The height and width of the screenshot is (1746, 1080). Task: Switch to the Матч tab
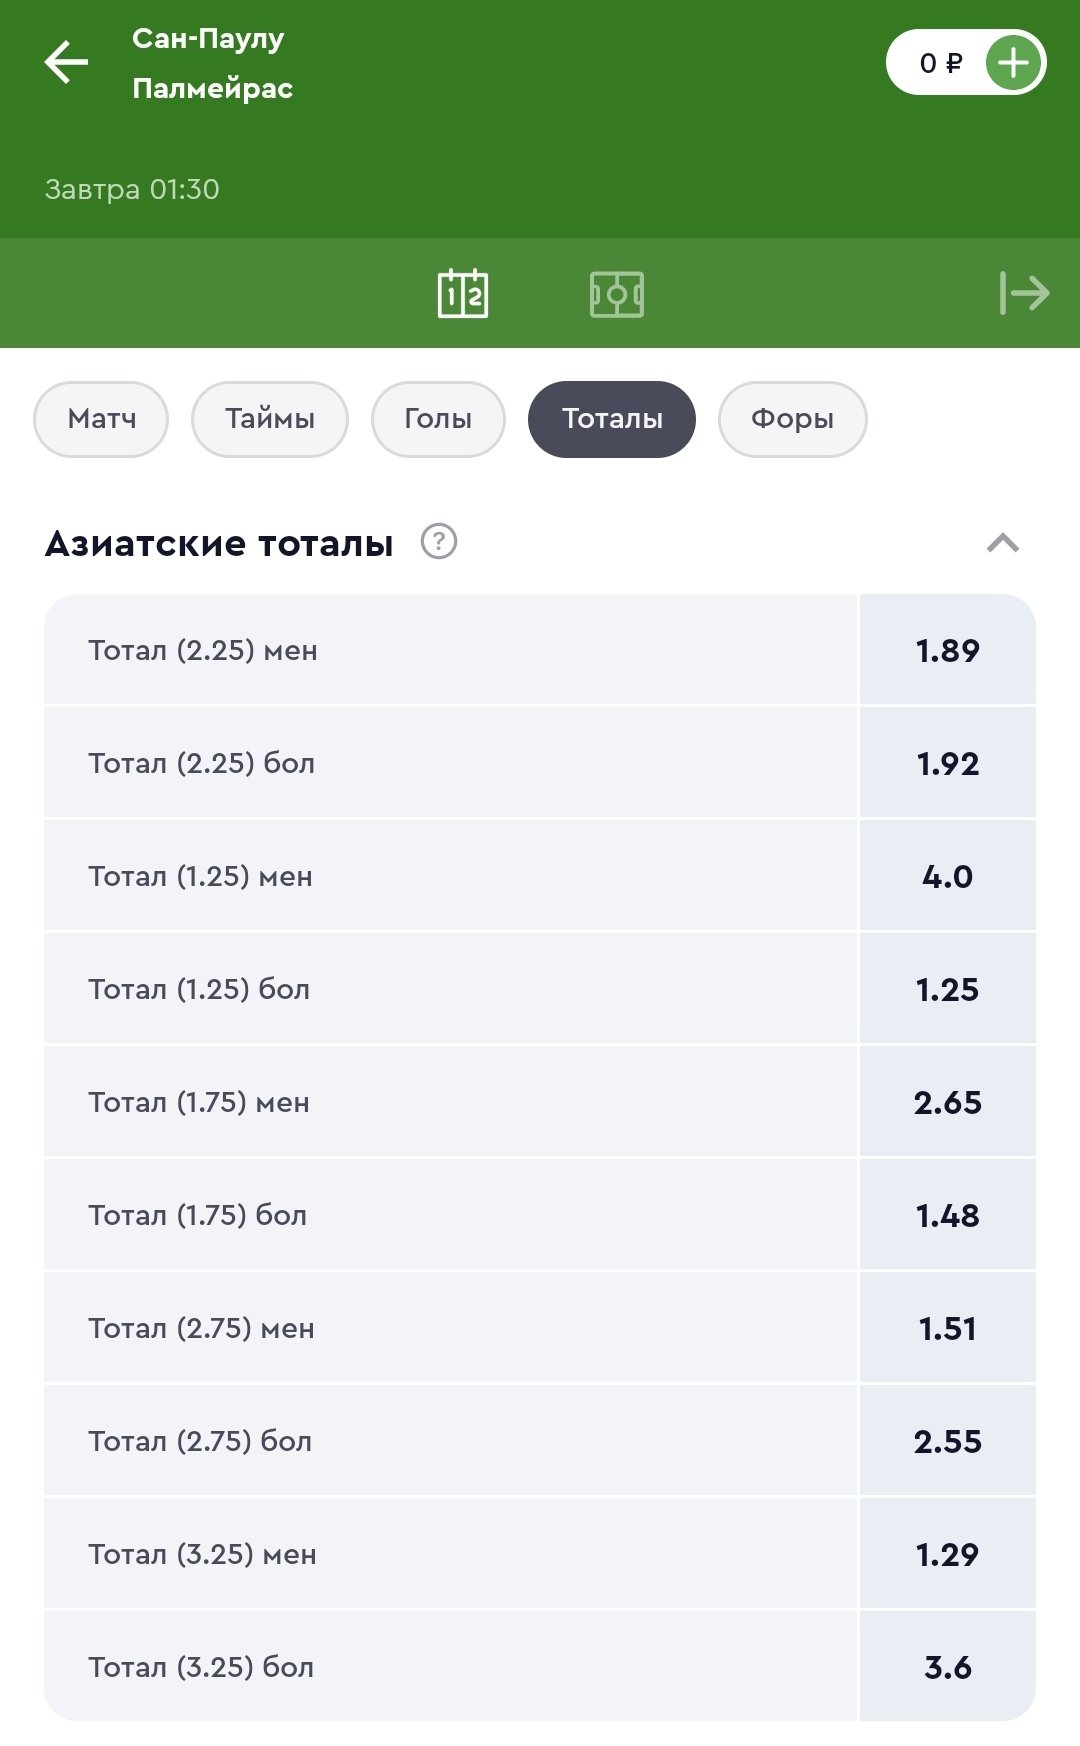pyautogui.click(x=101, y=419)
